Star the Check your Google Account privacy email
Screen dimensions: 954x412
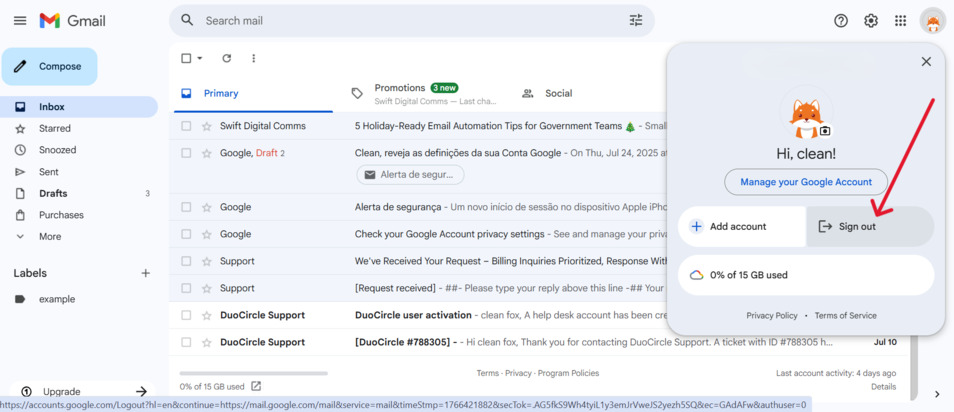pos(207,234)
